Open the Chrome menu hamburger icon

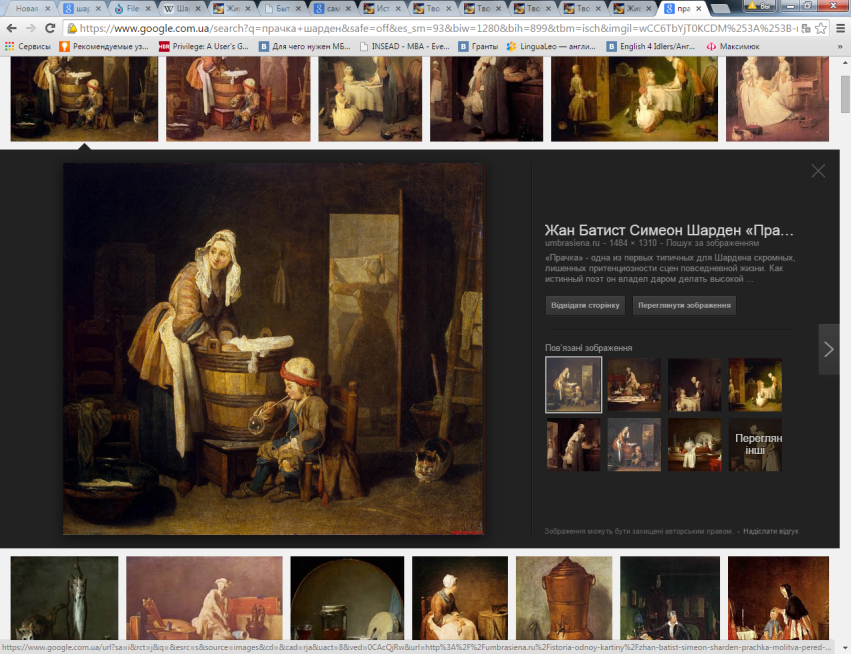pyautogui.click(x=840, y=28)
